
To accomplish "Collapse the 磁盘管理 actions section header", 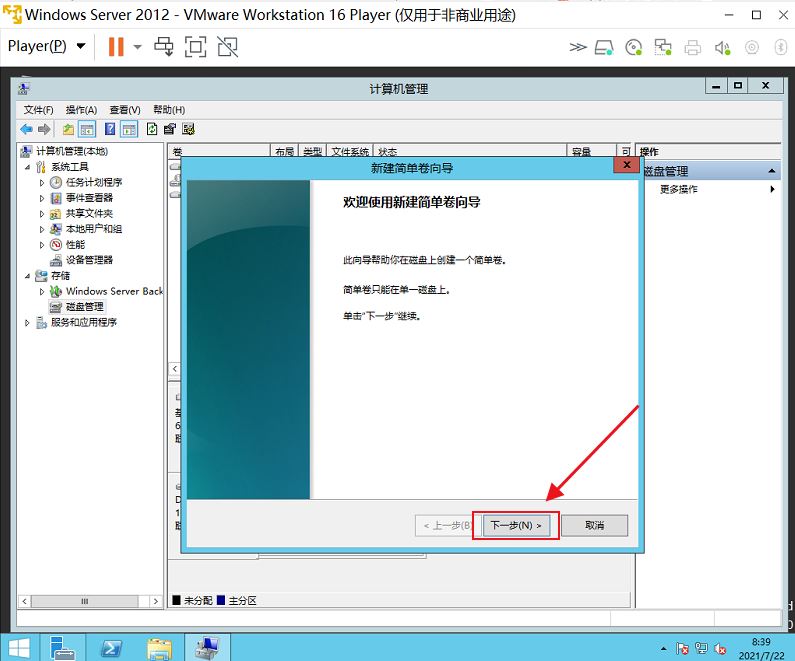I will pos(771,171).
